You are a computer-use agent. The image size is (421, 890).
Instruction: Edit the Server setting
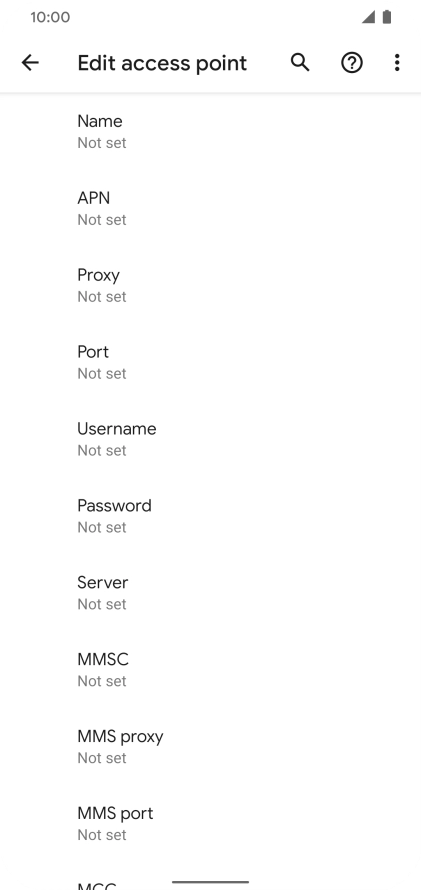(210, 593)
